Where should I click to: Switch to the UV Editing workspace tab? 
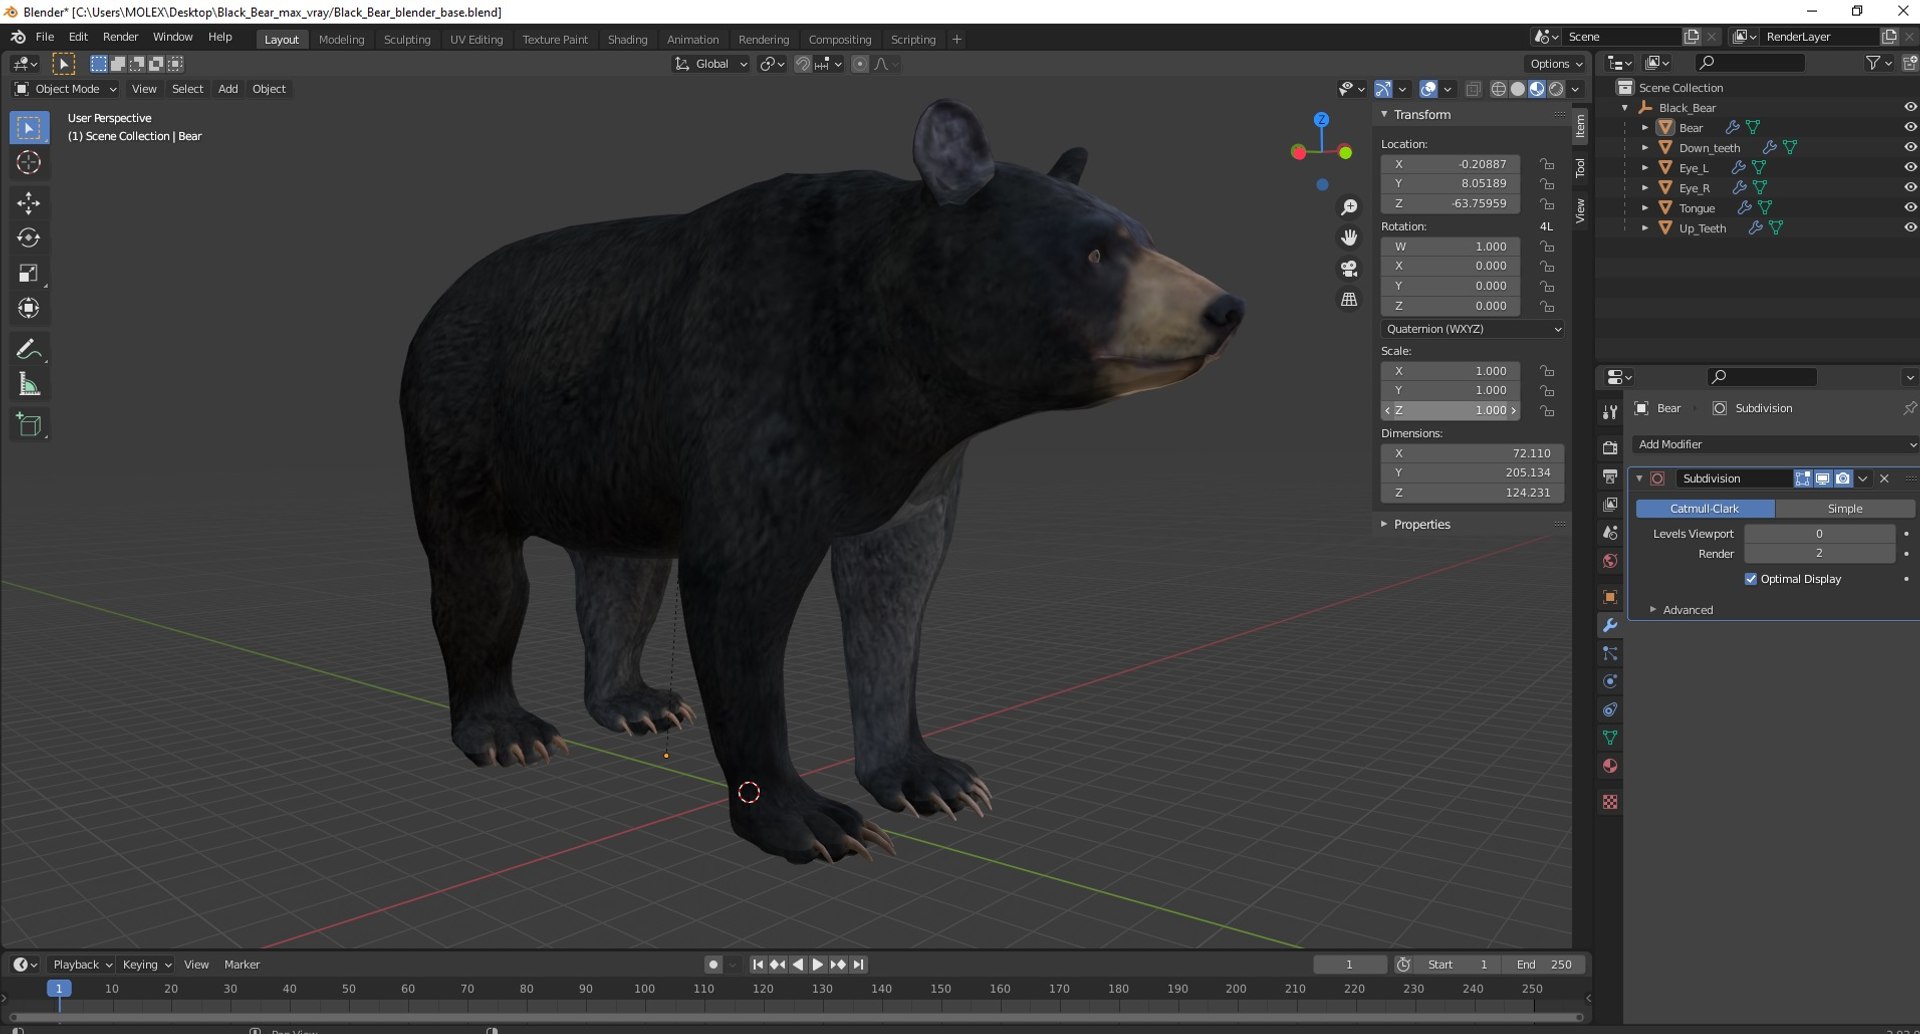point(476,40)
